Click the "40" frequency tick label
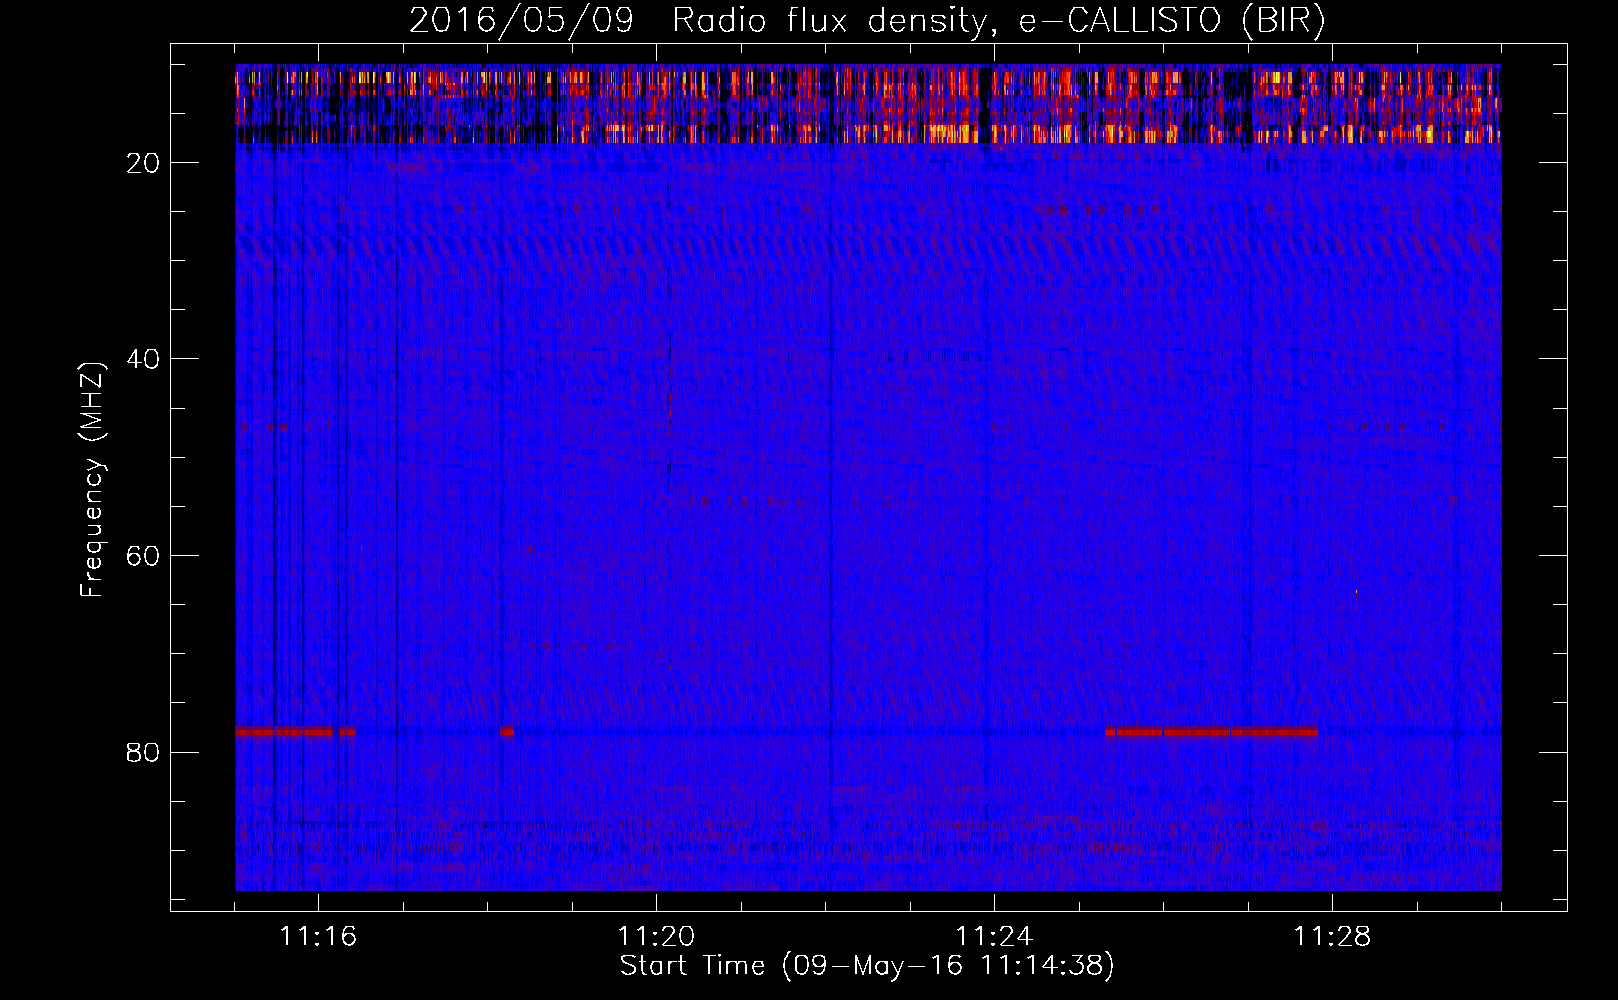The image size is (1618, 1000). pos(143,359)
